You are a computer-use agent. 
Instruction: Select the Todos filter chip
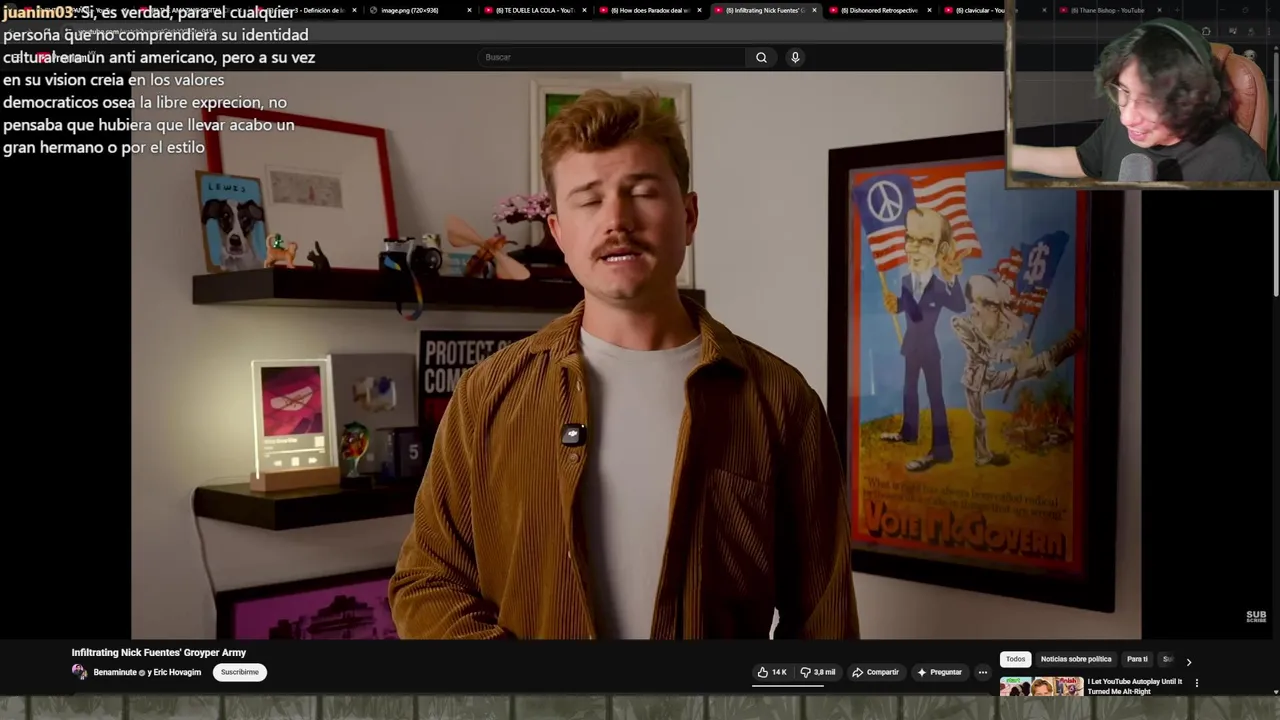pos(1015,659)
